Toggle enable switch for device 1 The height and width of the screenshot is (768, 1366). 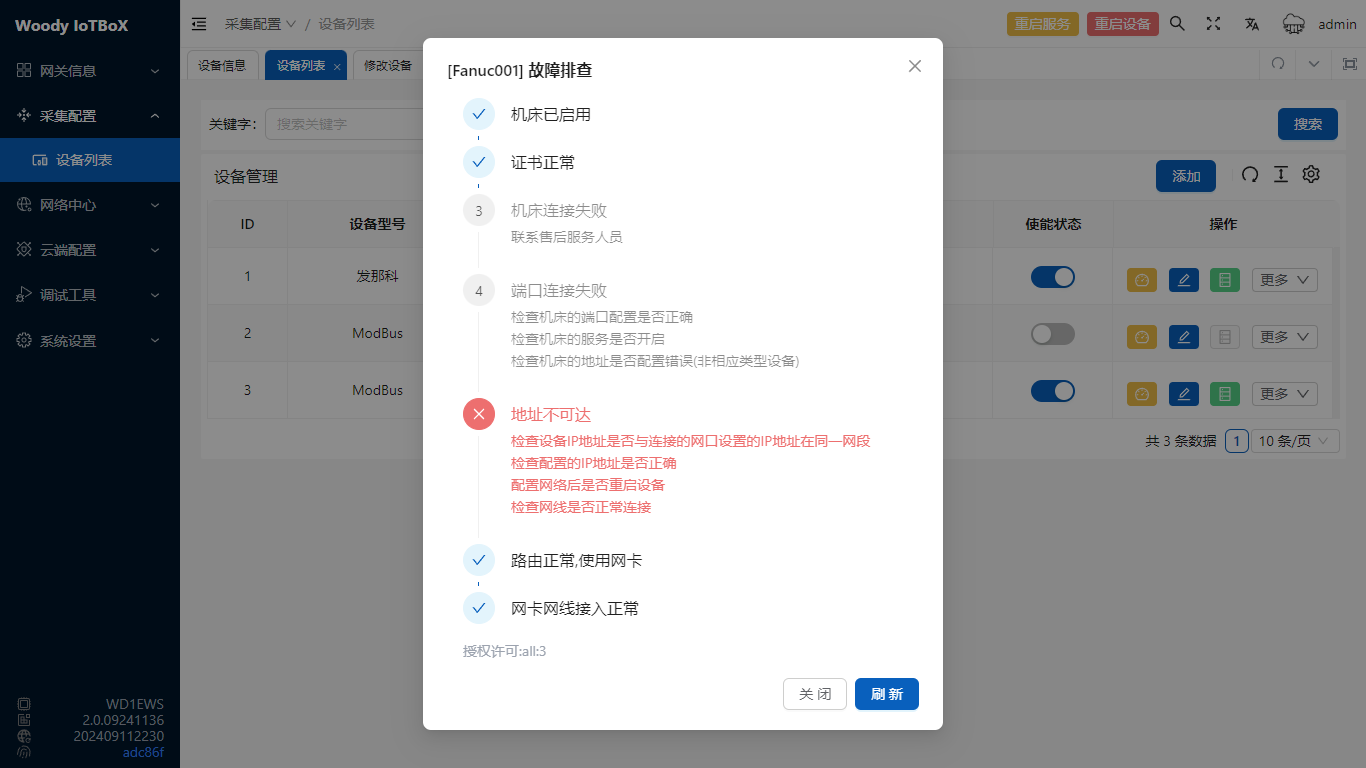tap(1052, 277)
